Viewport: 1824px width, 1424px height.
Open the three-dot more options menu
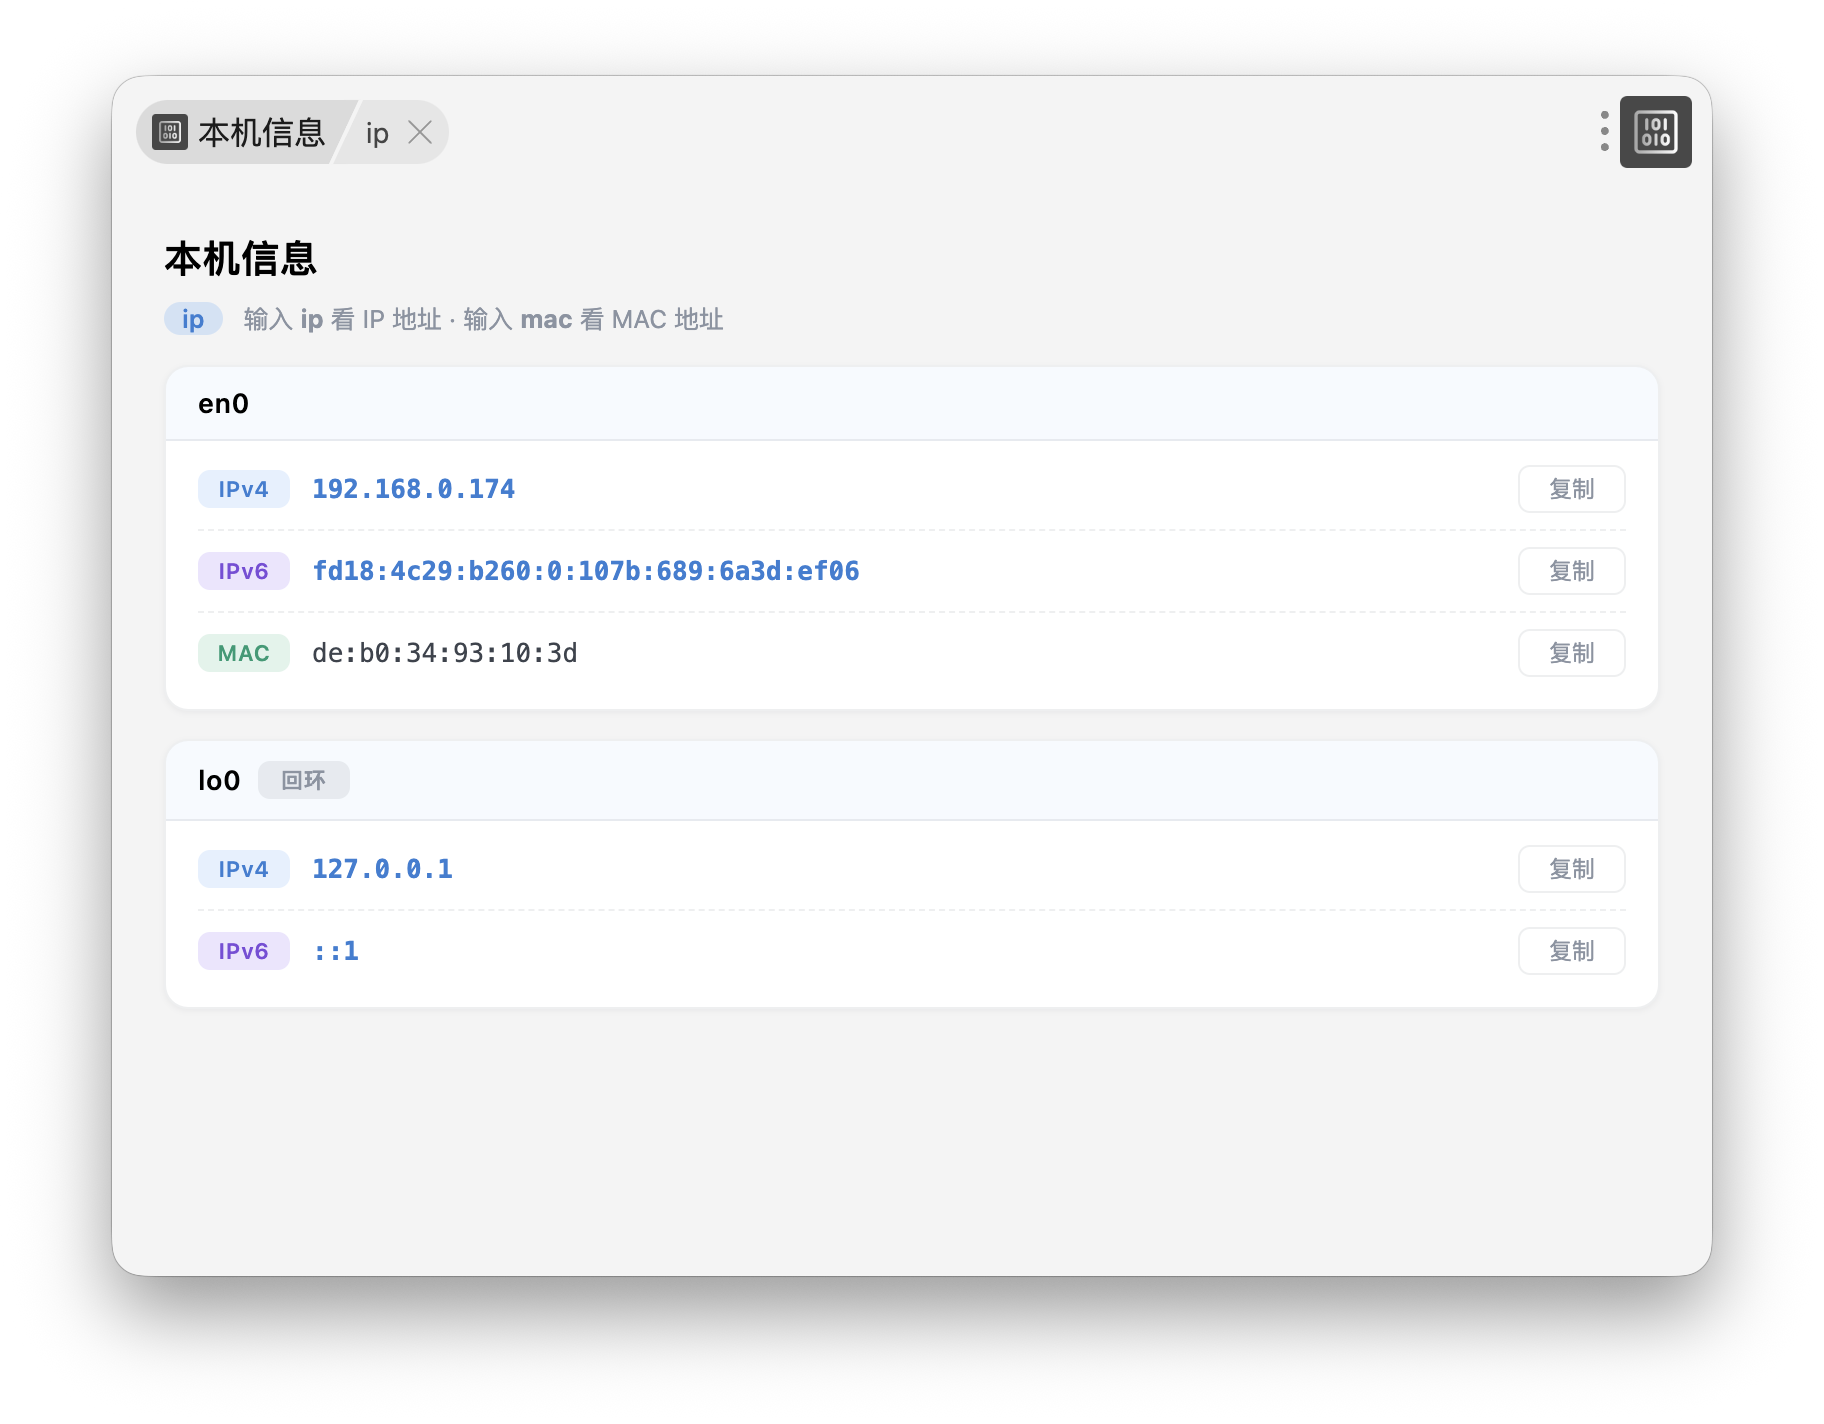tap(1604, 132)
